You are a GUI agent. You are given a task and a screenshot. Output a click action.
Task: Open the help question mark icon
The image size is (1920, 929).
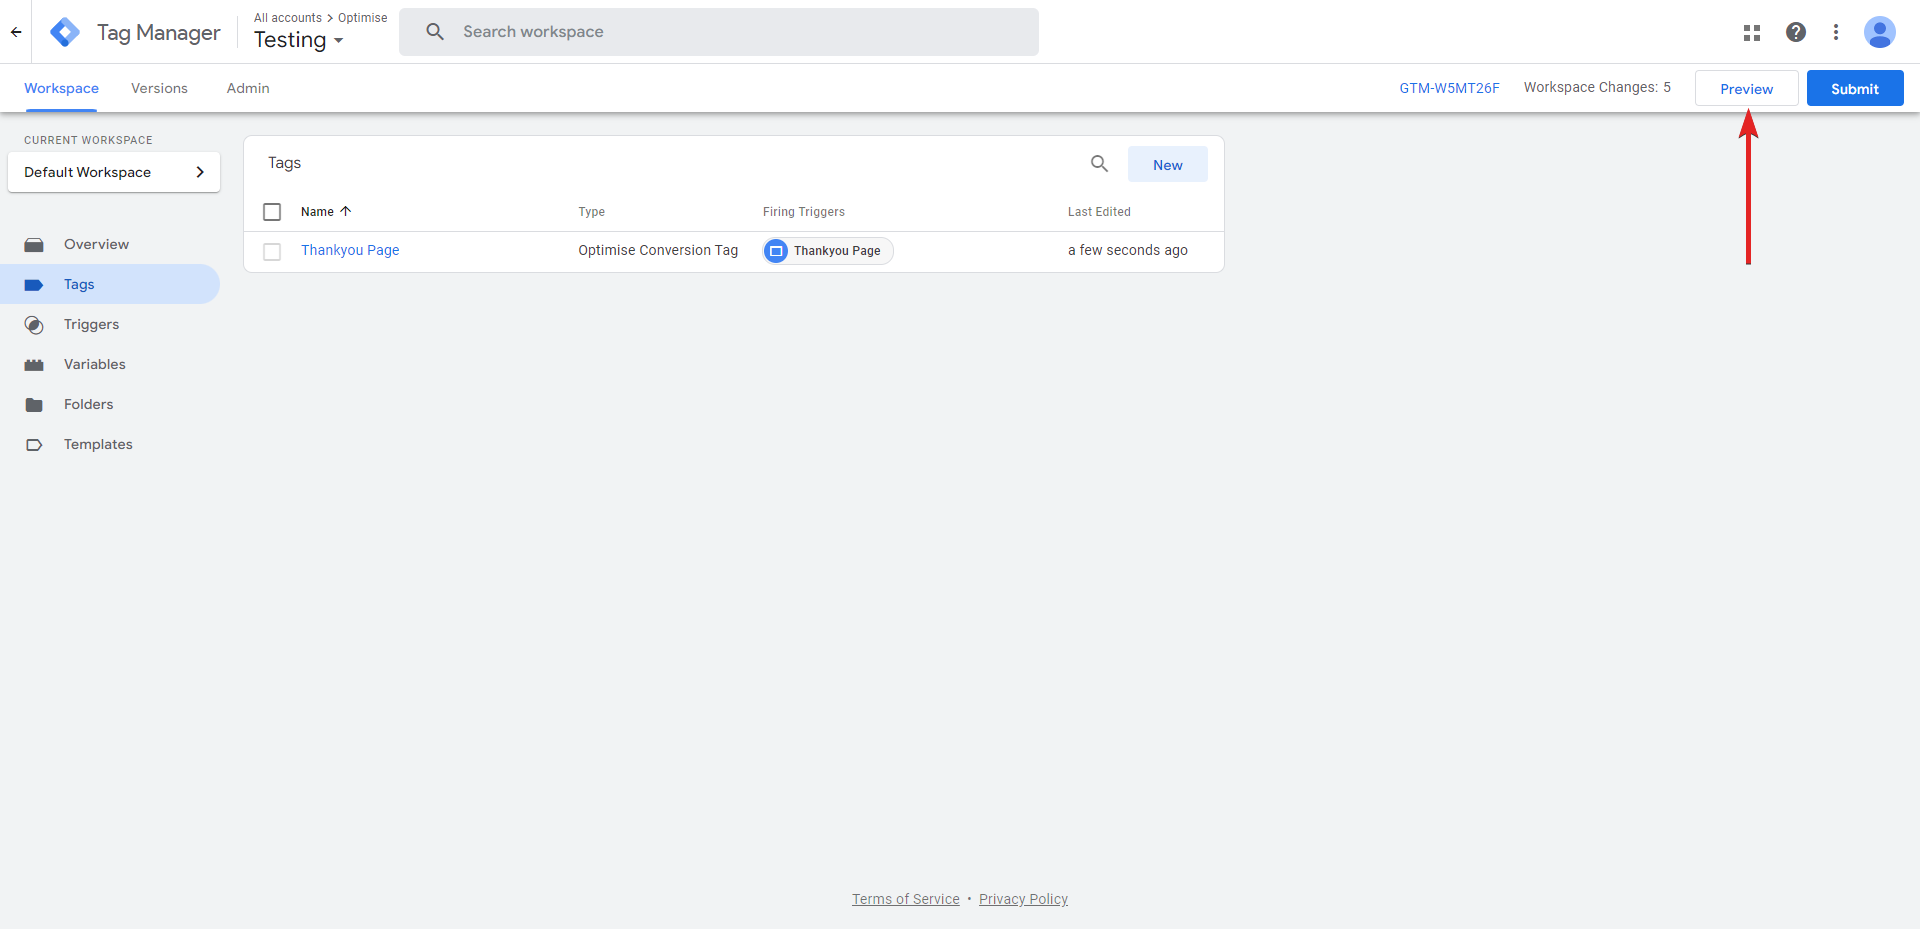point(1795,32)
